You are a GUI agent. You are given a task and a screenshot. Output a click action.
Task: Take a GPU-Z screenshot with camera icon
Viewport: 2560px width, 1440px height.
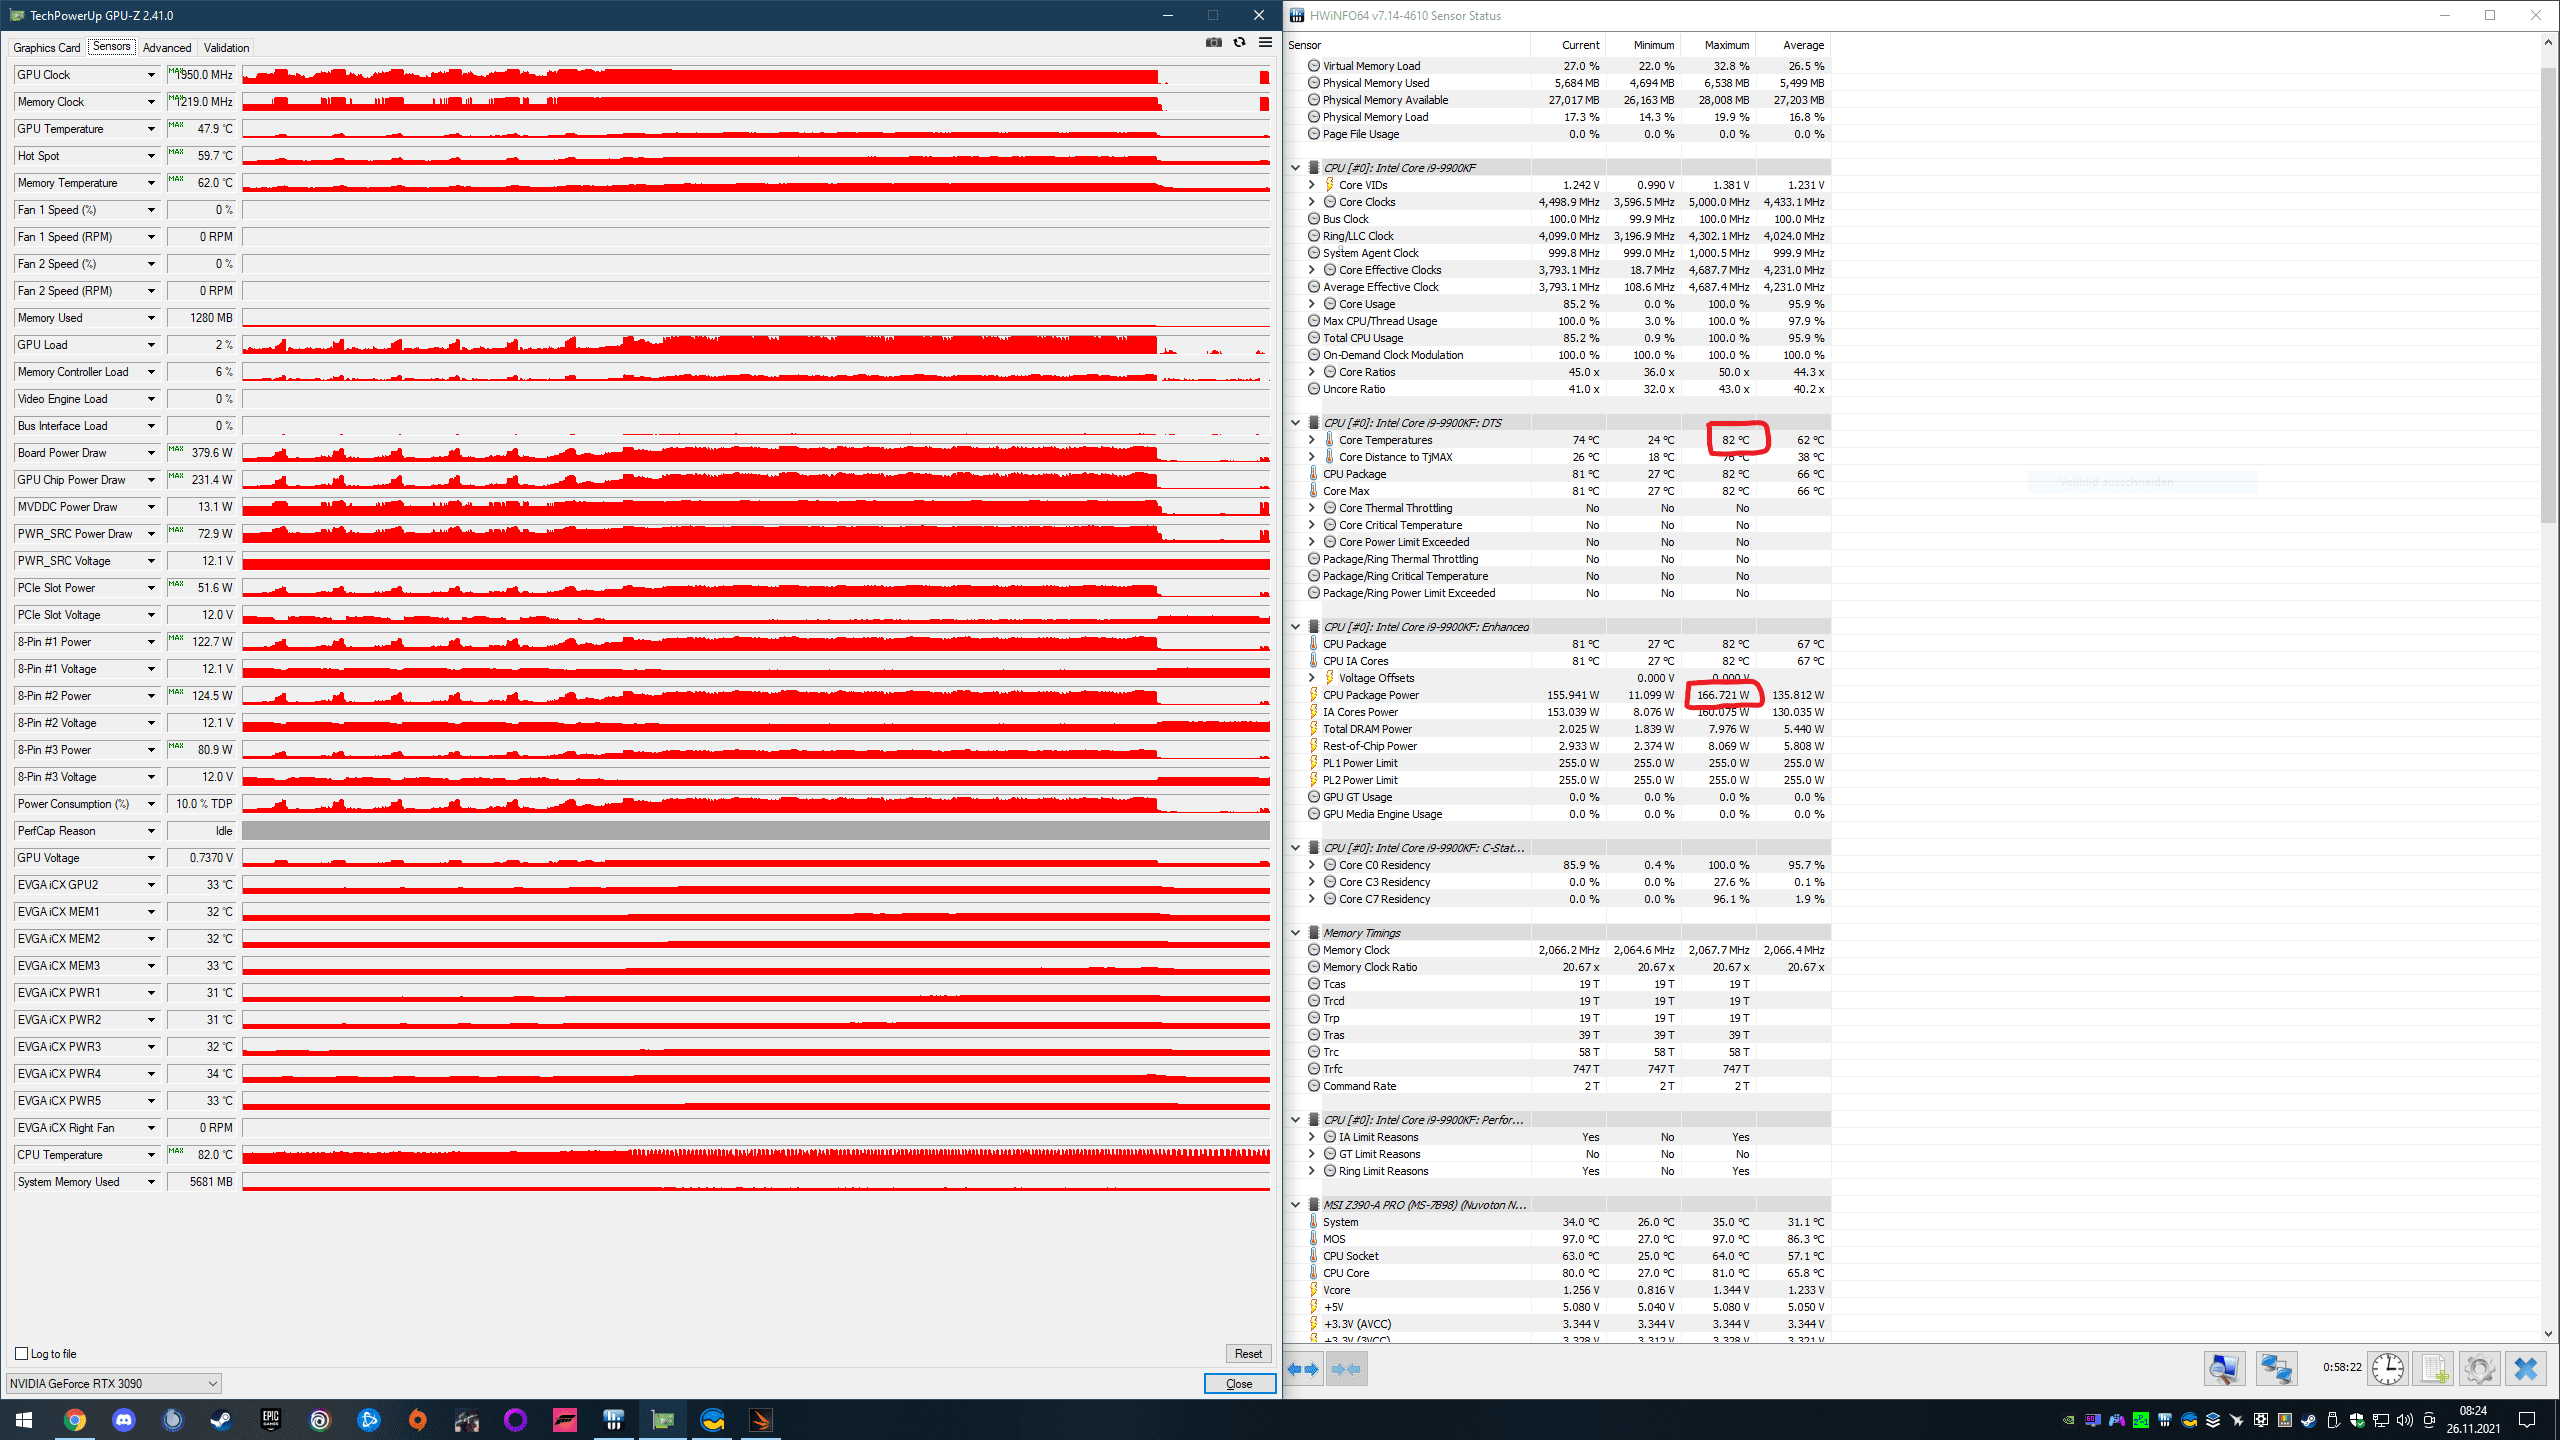click(x=1213, y=42)
